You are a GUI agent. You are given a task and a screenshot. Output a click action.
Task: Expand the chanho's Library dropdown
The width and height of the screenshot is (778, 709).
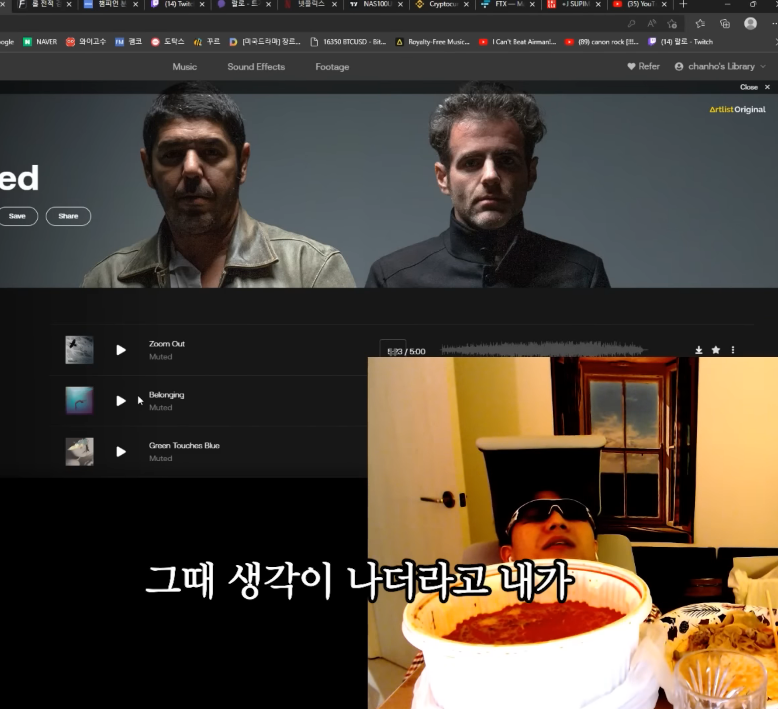[x=720, y=66]
